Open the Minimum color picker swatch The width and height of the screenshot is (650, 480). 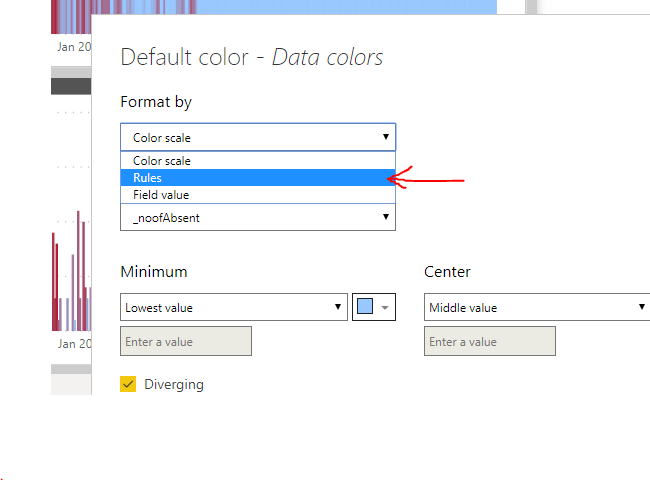click(374, 307)
